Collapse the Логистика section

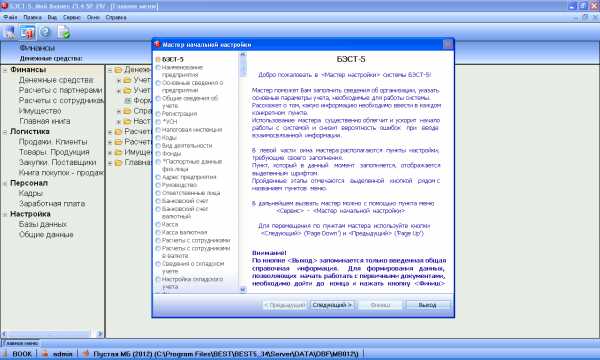click(x=5, y=132)
